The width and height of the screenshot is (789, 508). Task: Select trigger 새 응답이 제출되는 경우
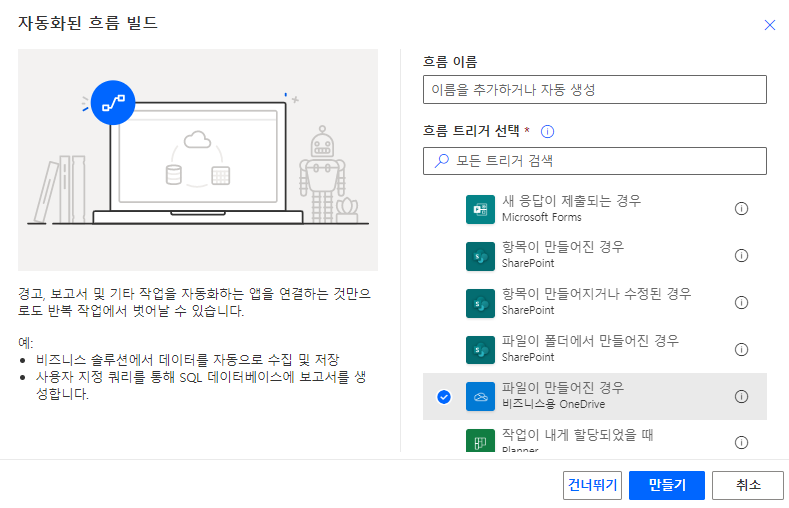595,209
